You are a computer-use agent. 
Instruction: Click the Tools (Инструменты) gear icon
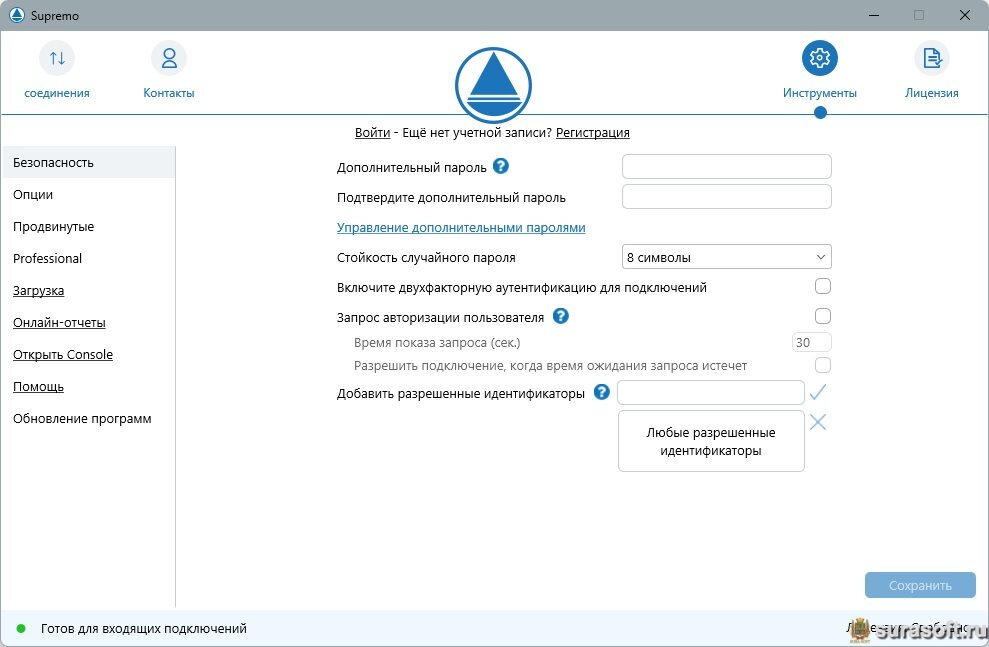(819, 58)
